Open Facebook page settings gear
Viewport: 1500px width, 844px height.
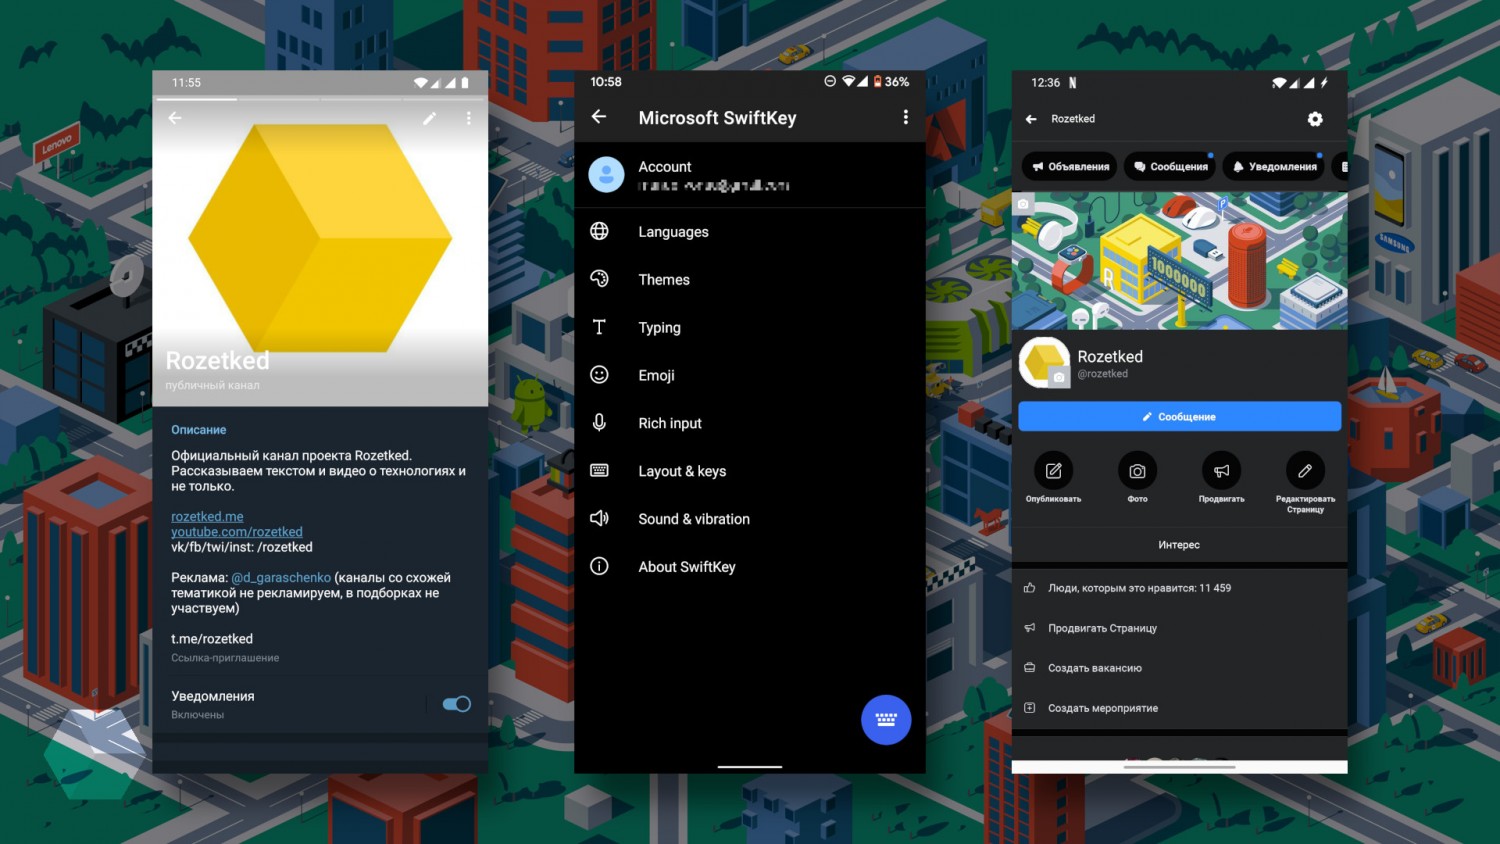pos(1315,119)
